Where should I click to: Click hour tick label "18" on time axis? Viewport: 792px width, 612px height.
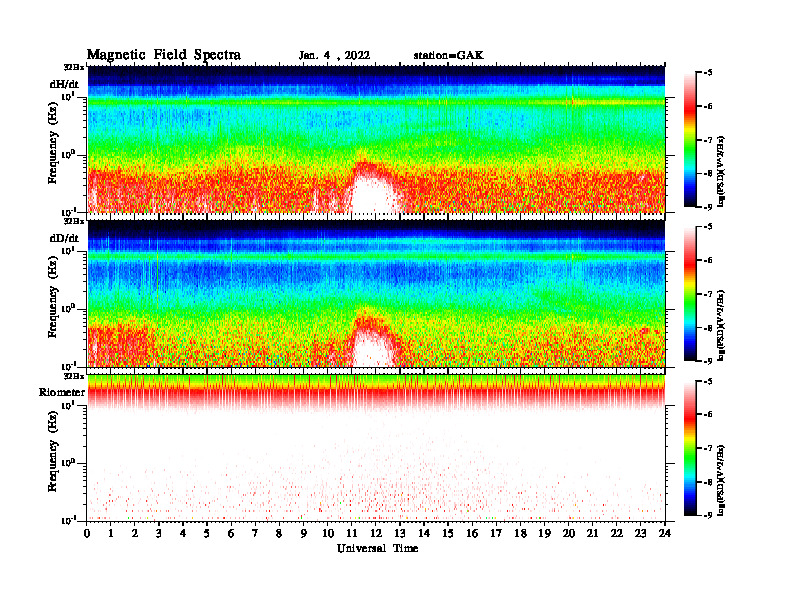[520, 534]
